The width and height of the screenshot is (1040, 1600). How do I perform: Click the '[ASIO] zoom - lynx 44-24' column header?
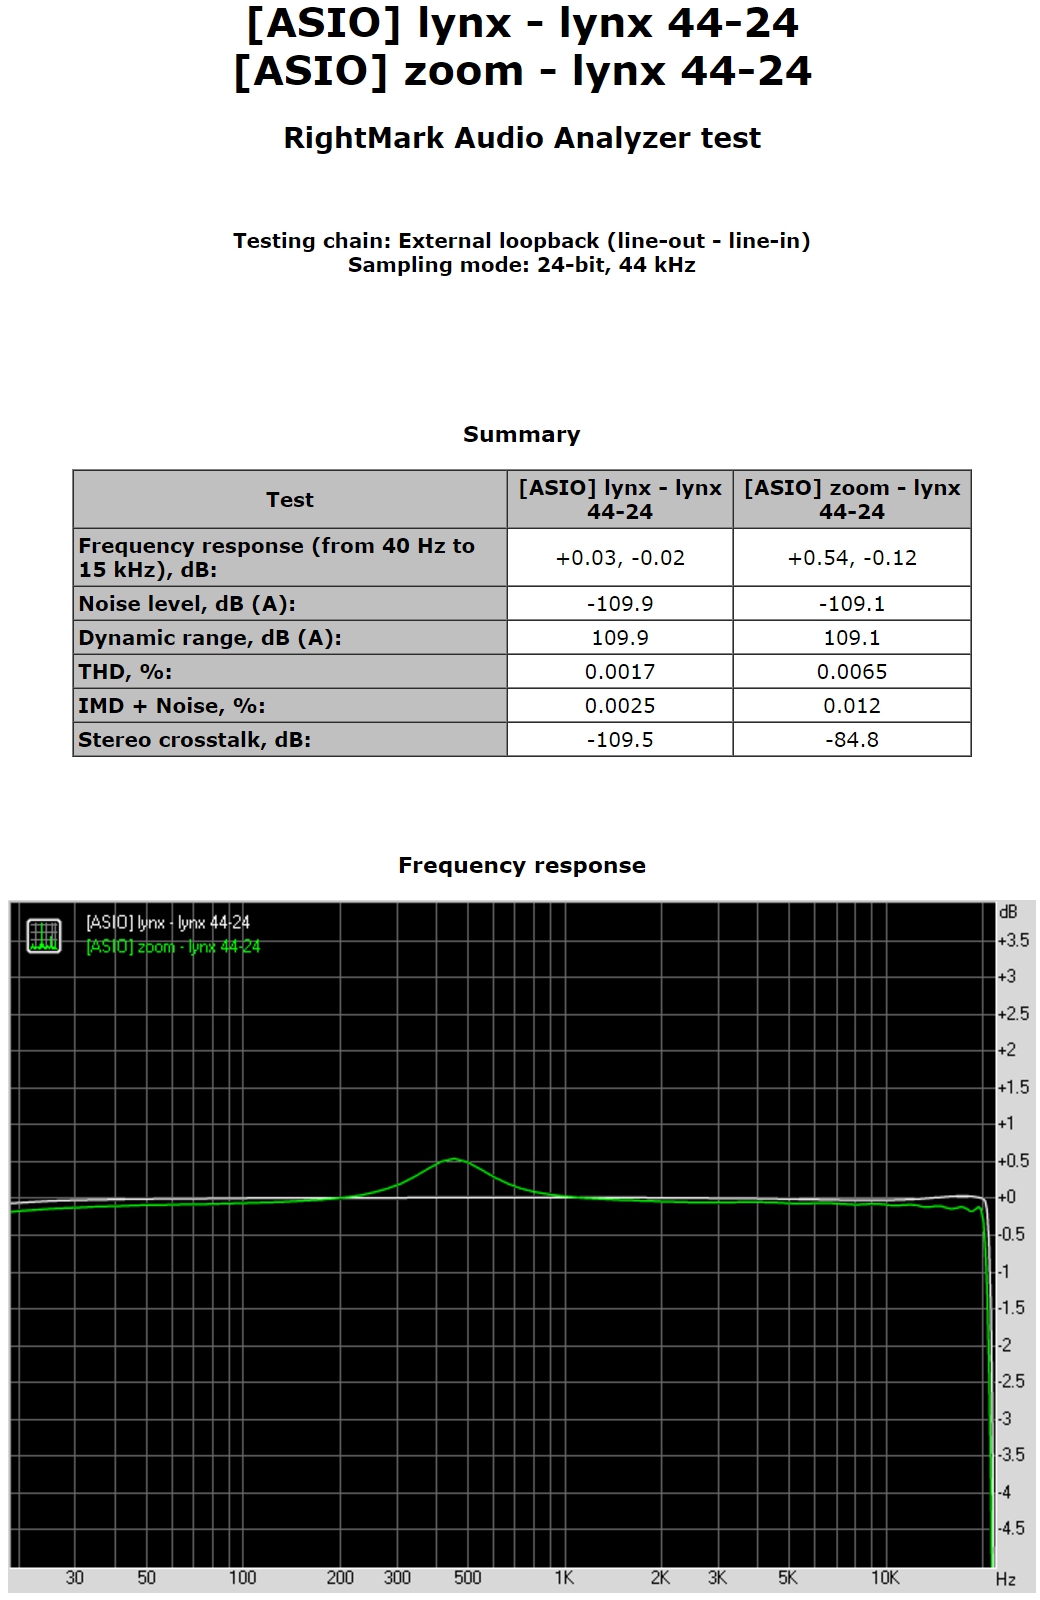852,499
